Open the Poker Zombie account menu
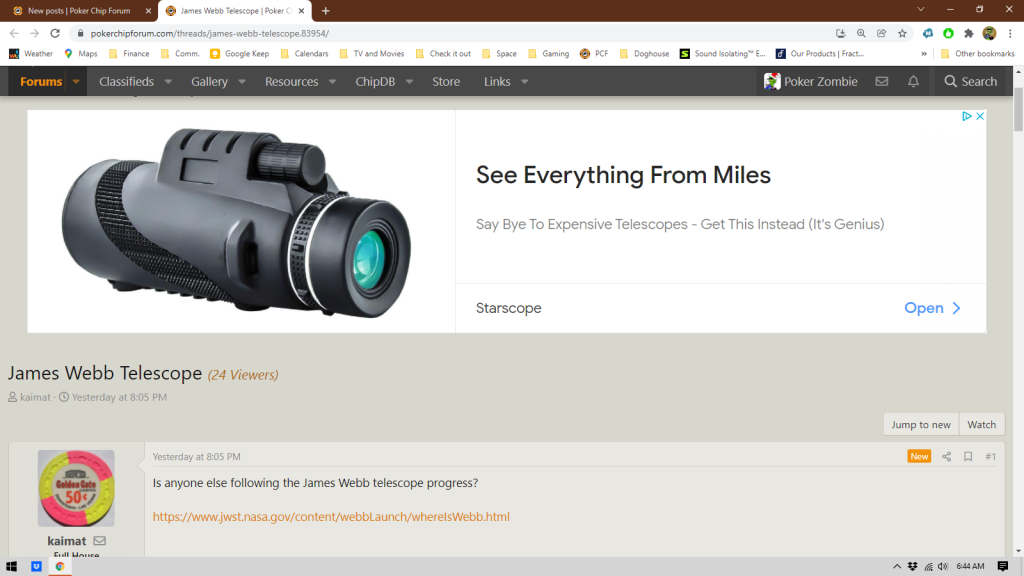The height and width of the screenshot is (576, 1024). (x=810, y=82)
